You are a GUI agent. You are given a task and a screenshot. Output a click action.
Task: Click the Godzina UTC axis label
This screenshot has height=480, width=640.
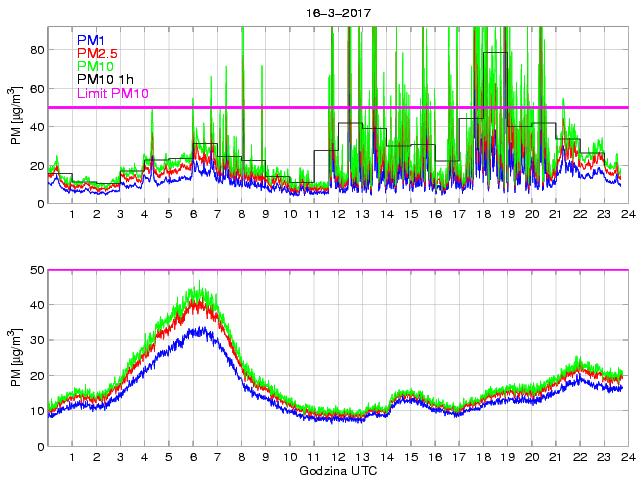[338, 470]
